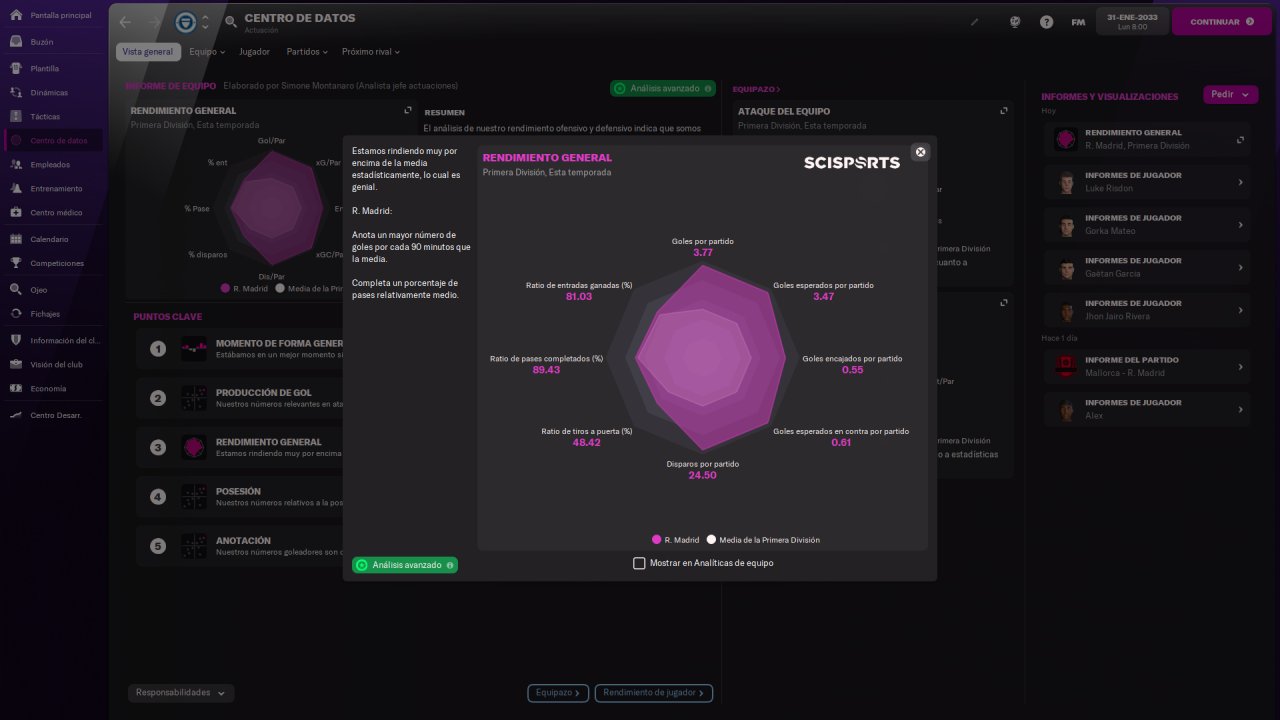1280x720 pixels.
Task: Click the R. Madrid legend swatch behind the popup
Action: (x=225, y=288)
